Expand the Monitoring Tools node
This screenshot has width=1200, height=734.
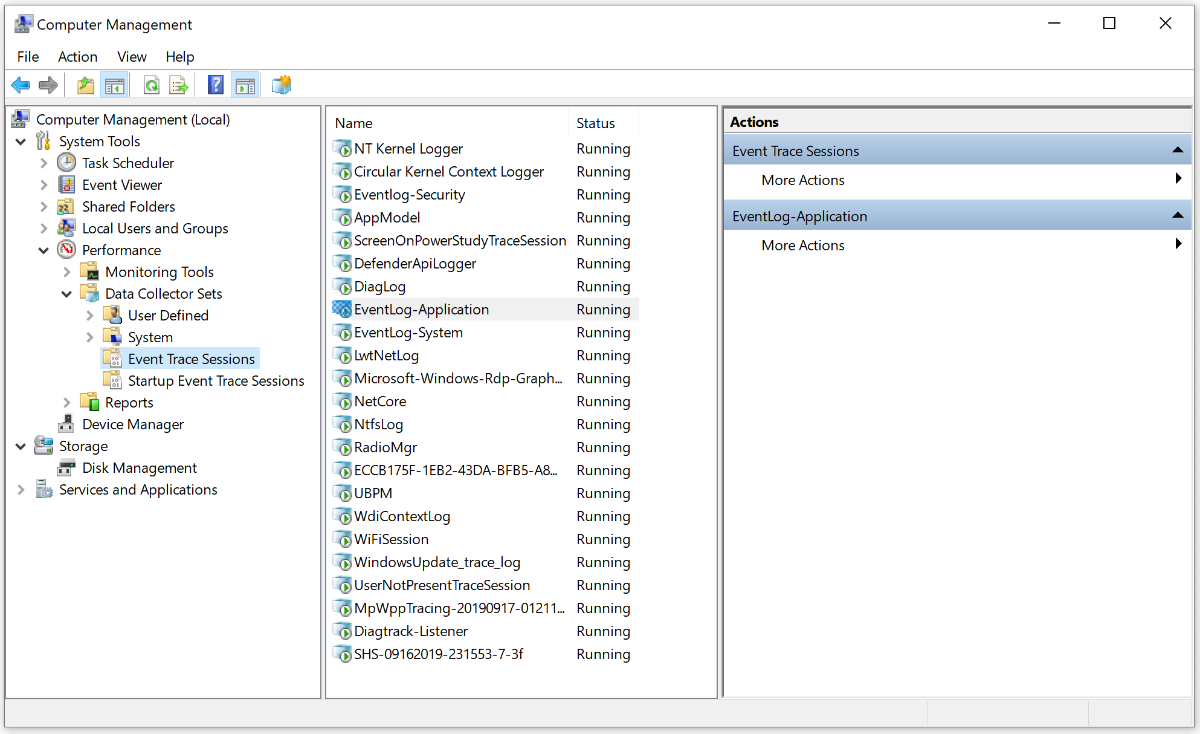click(x=67, y=272)
